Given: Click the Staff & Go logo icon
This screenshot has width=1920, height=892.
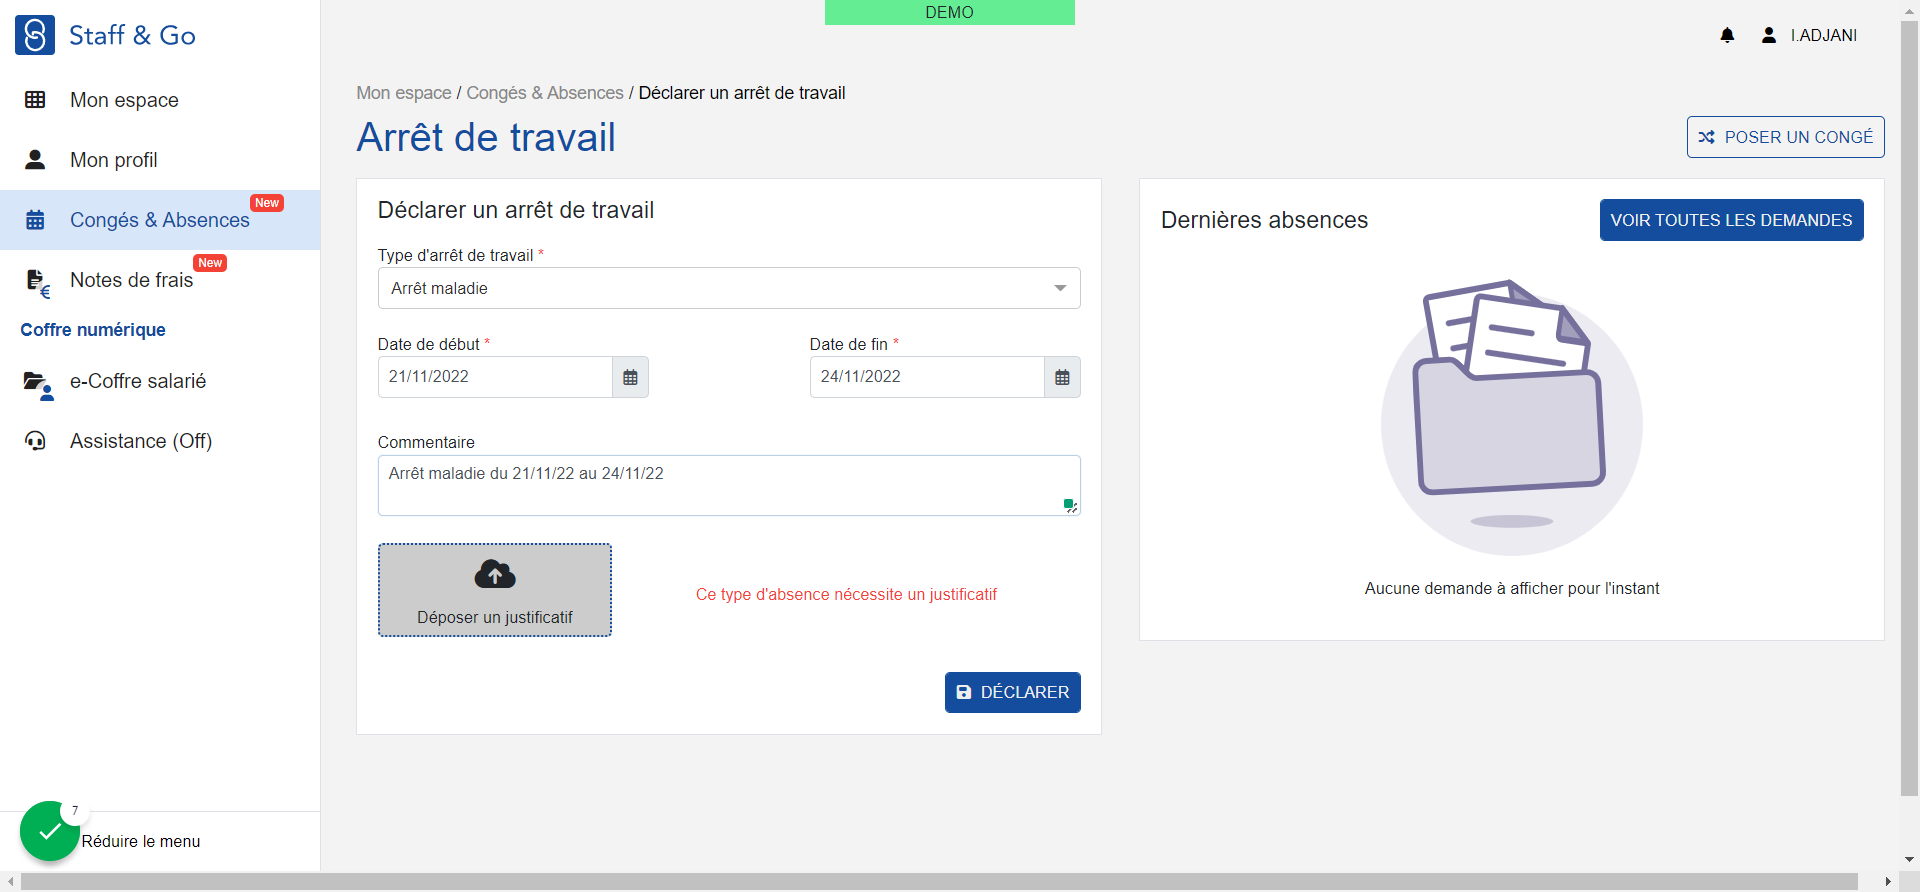Looking at the screenshot, I should tap(35, 35).
